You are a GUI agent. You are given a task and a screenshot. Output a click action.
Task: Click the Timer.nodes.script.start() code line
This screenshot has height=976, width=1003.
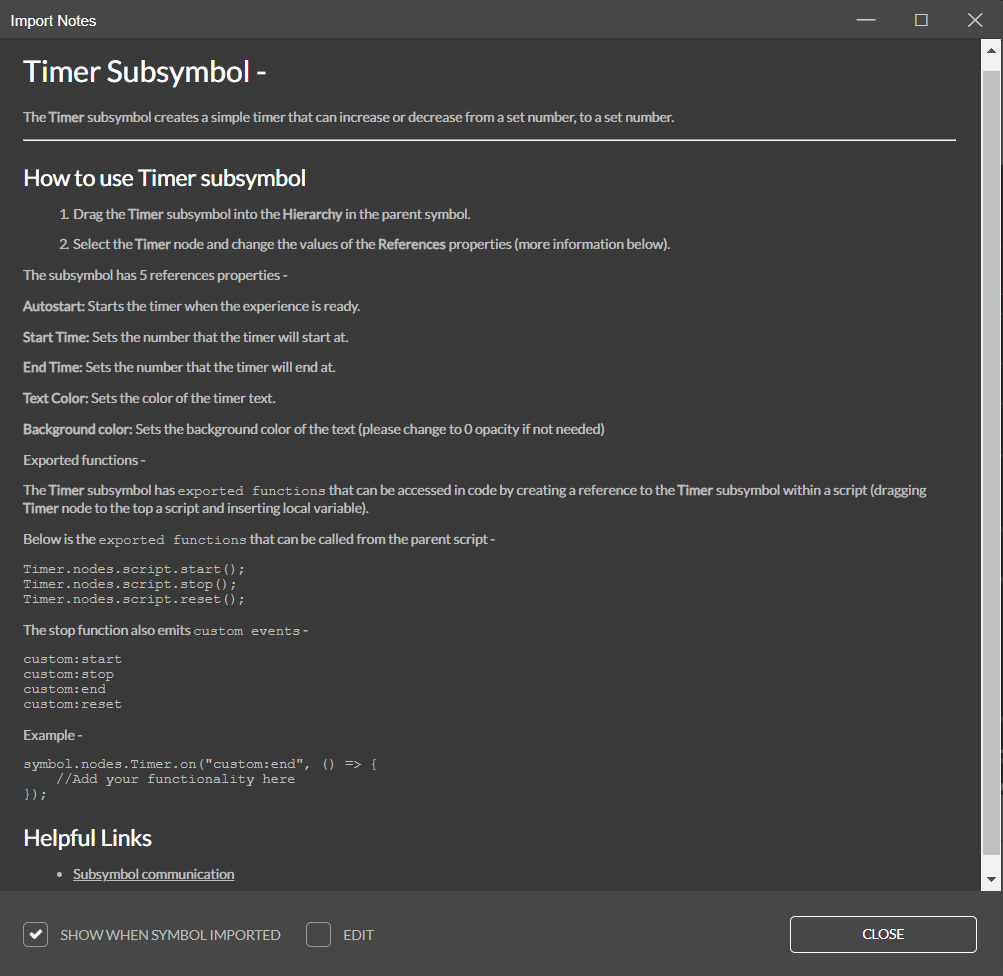point(134,569)
